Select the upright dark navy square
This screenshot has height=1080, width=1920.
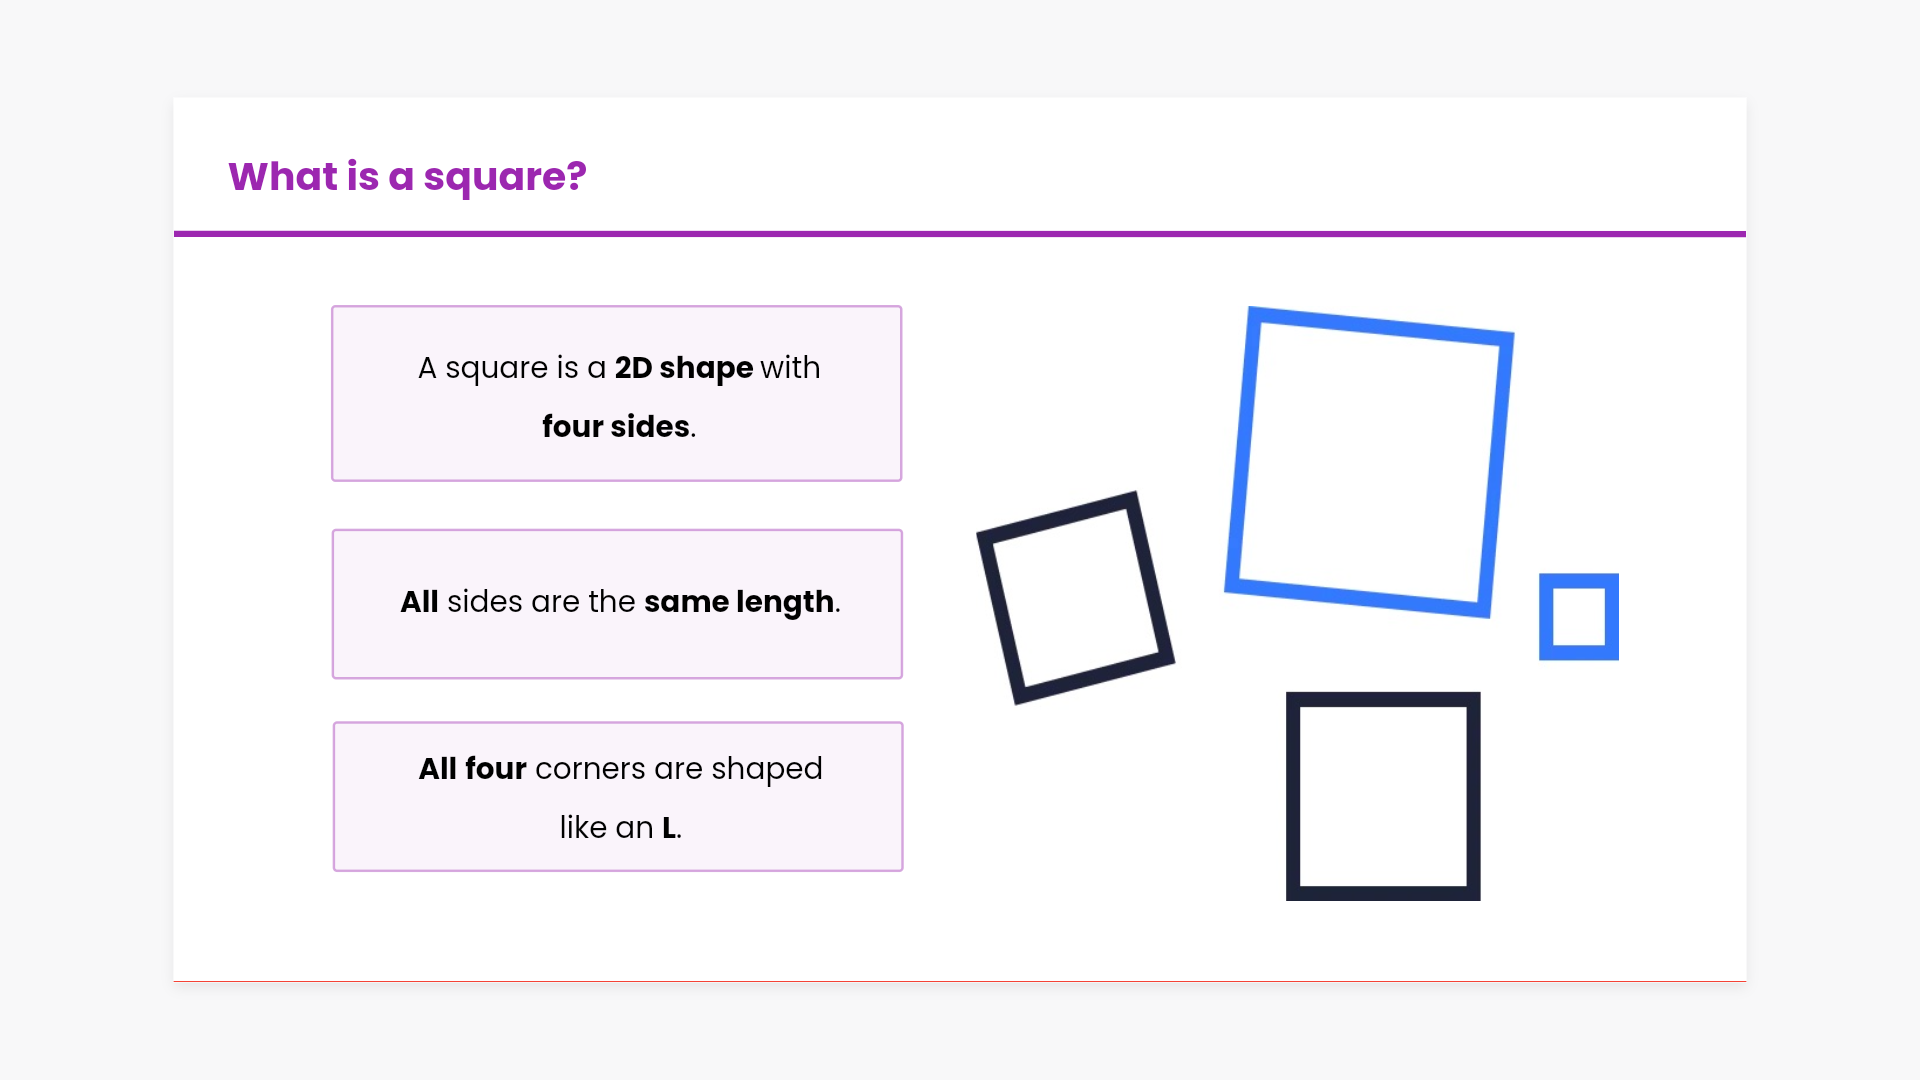point(1382,796)
